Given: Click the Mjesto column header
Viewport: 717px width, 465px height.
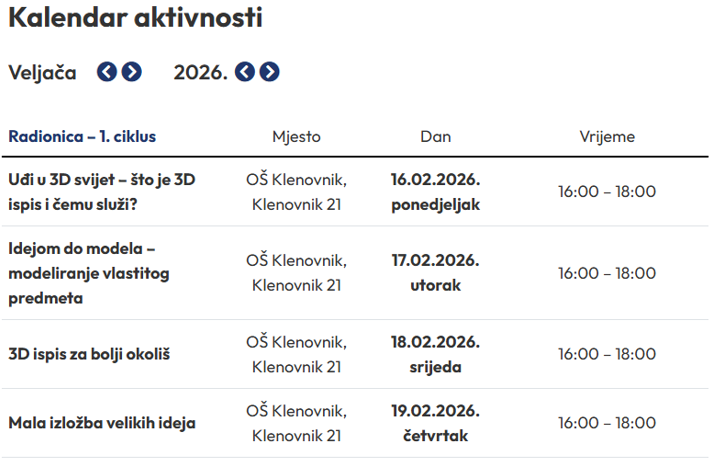Looking at the screenshot, I should tap(296, 137).
